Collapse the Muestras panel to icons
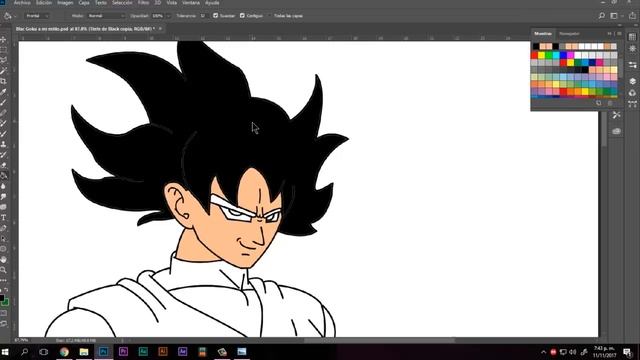Image resolution: width=640 pixels, height=360 pixels. (x=609, y=33)
